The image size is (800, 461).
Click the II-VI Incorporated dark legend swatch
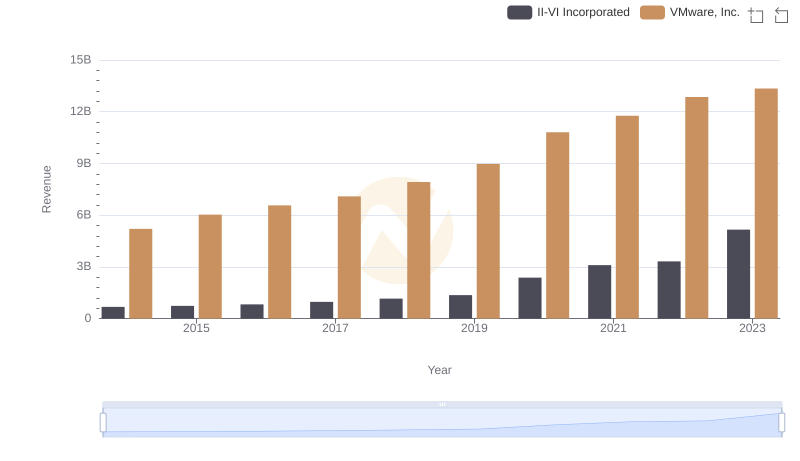(519, 12)
